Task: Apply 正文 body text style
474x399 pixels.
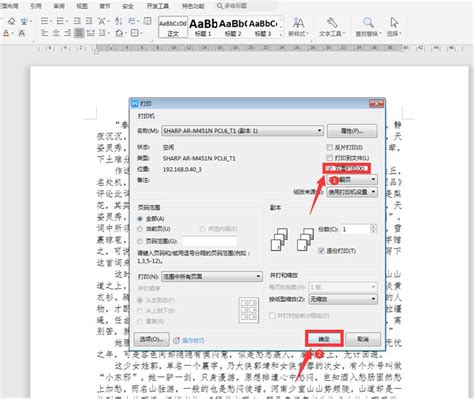Action: point(173,27)
